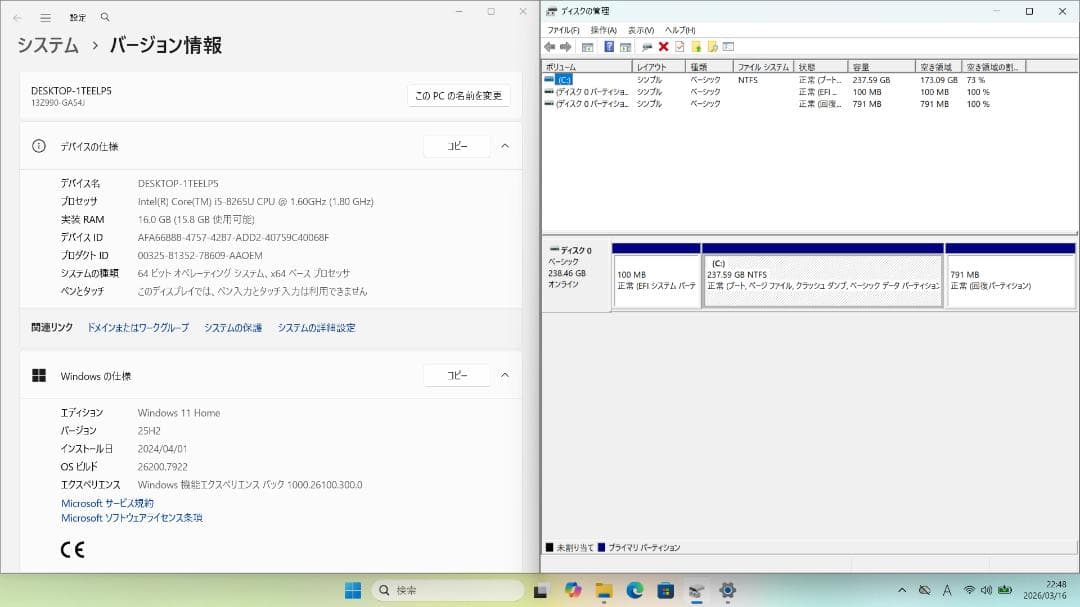Open システムの保護 link
This screenshot has width=1080, height=607.
click(233, 328)
